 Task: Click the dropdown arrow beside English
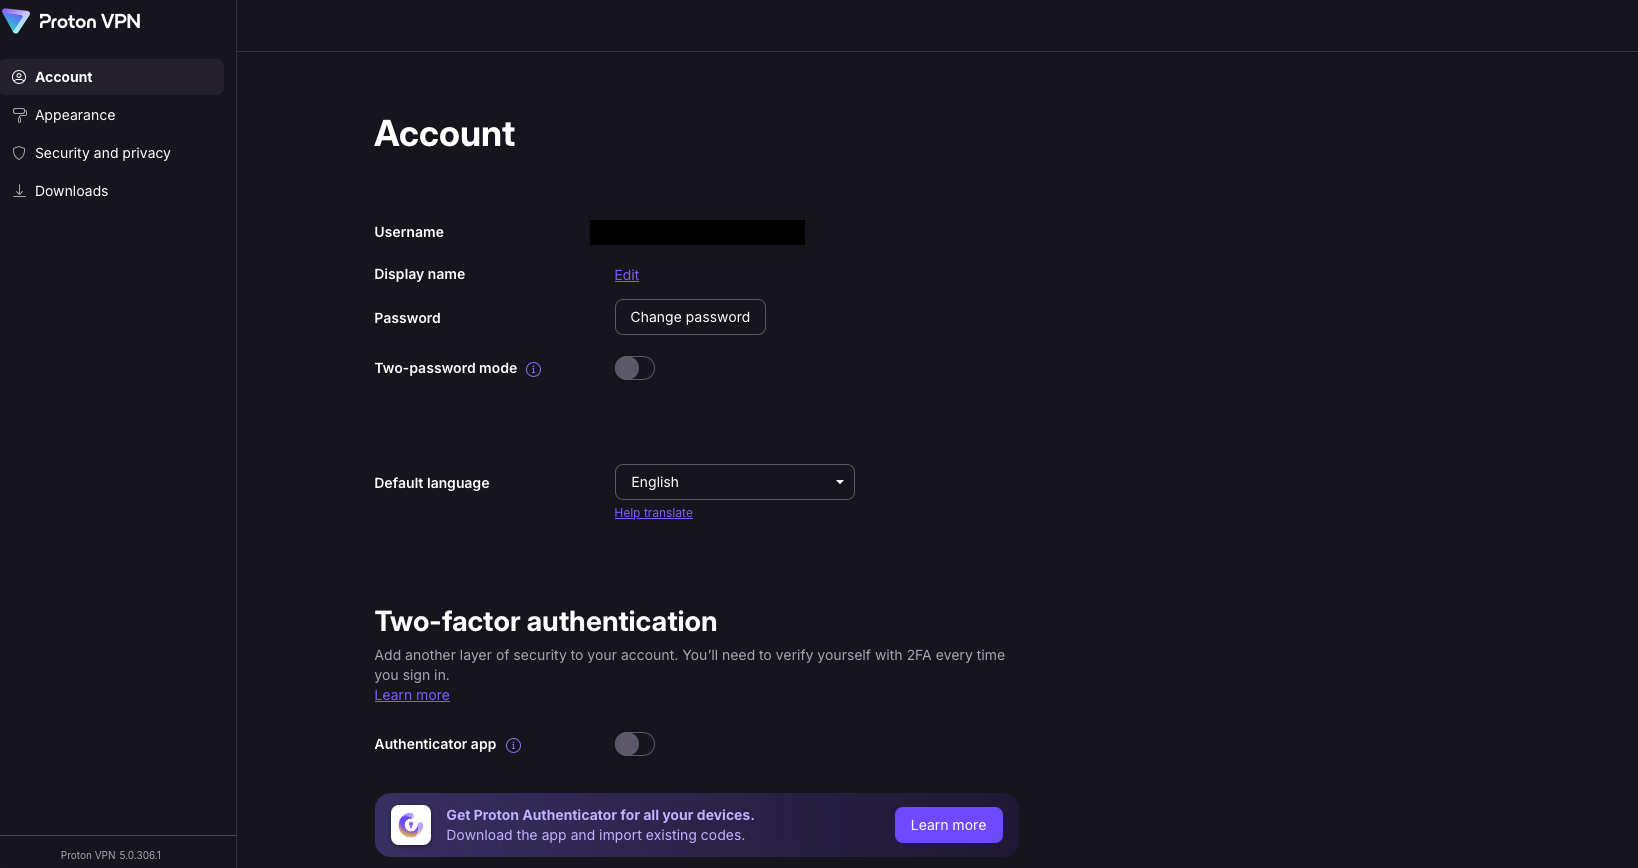click(840, 482)
